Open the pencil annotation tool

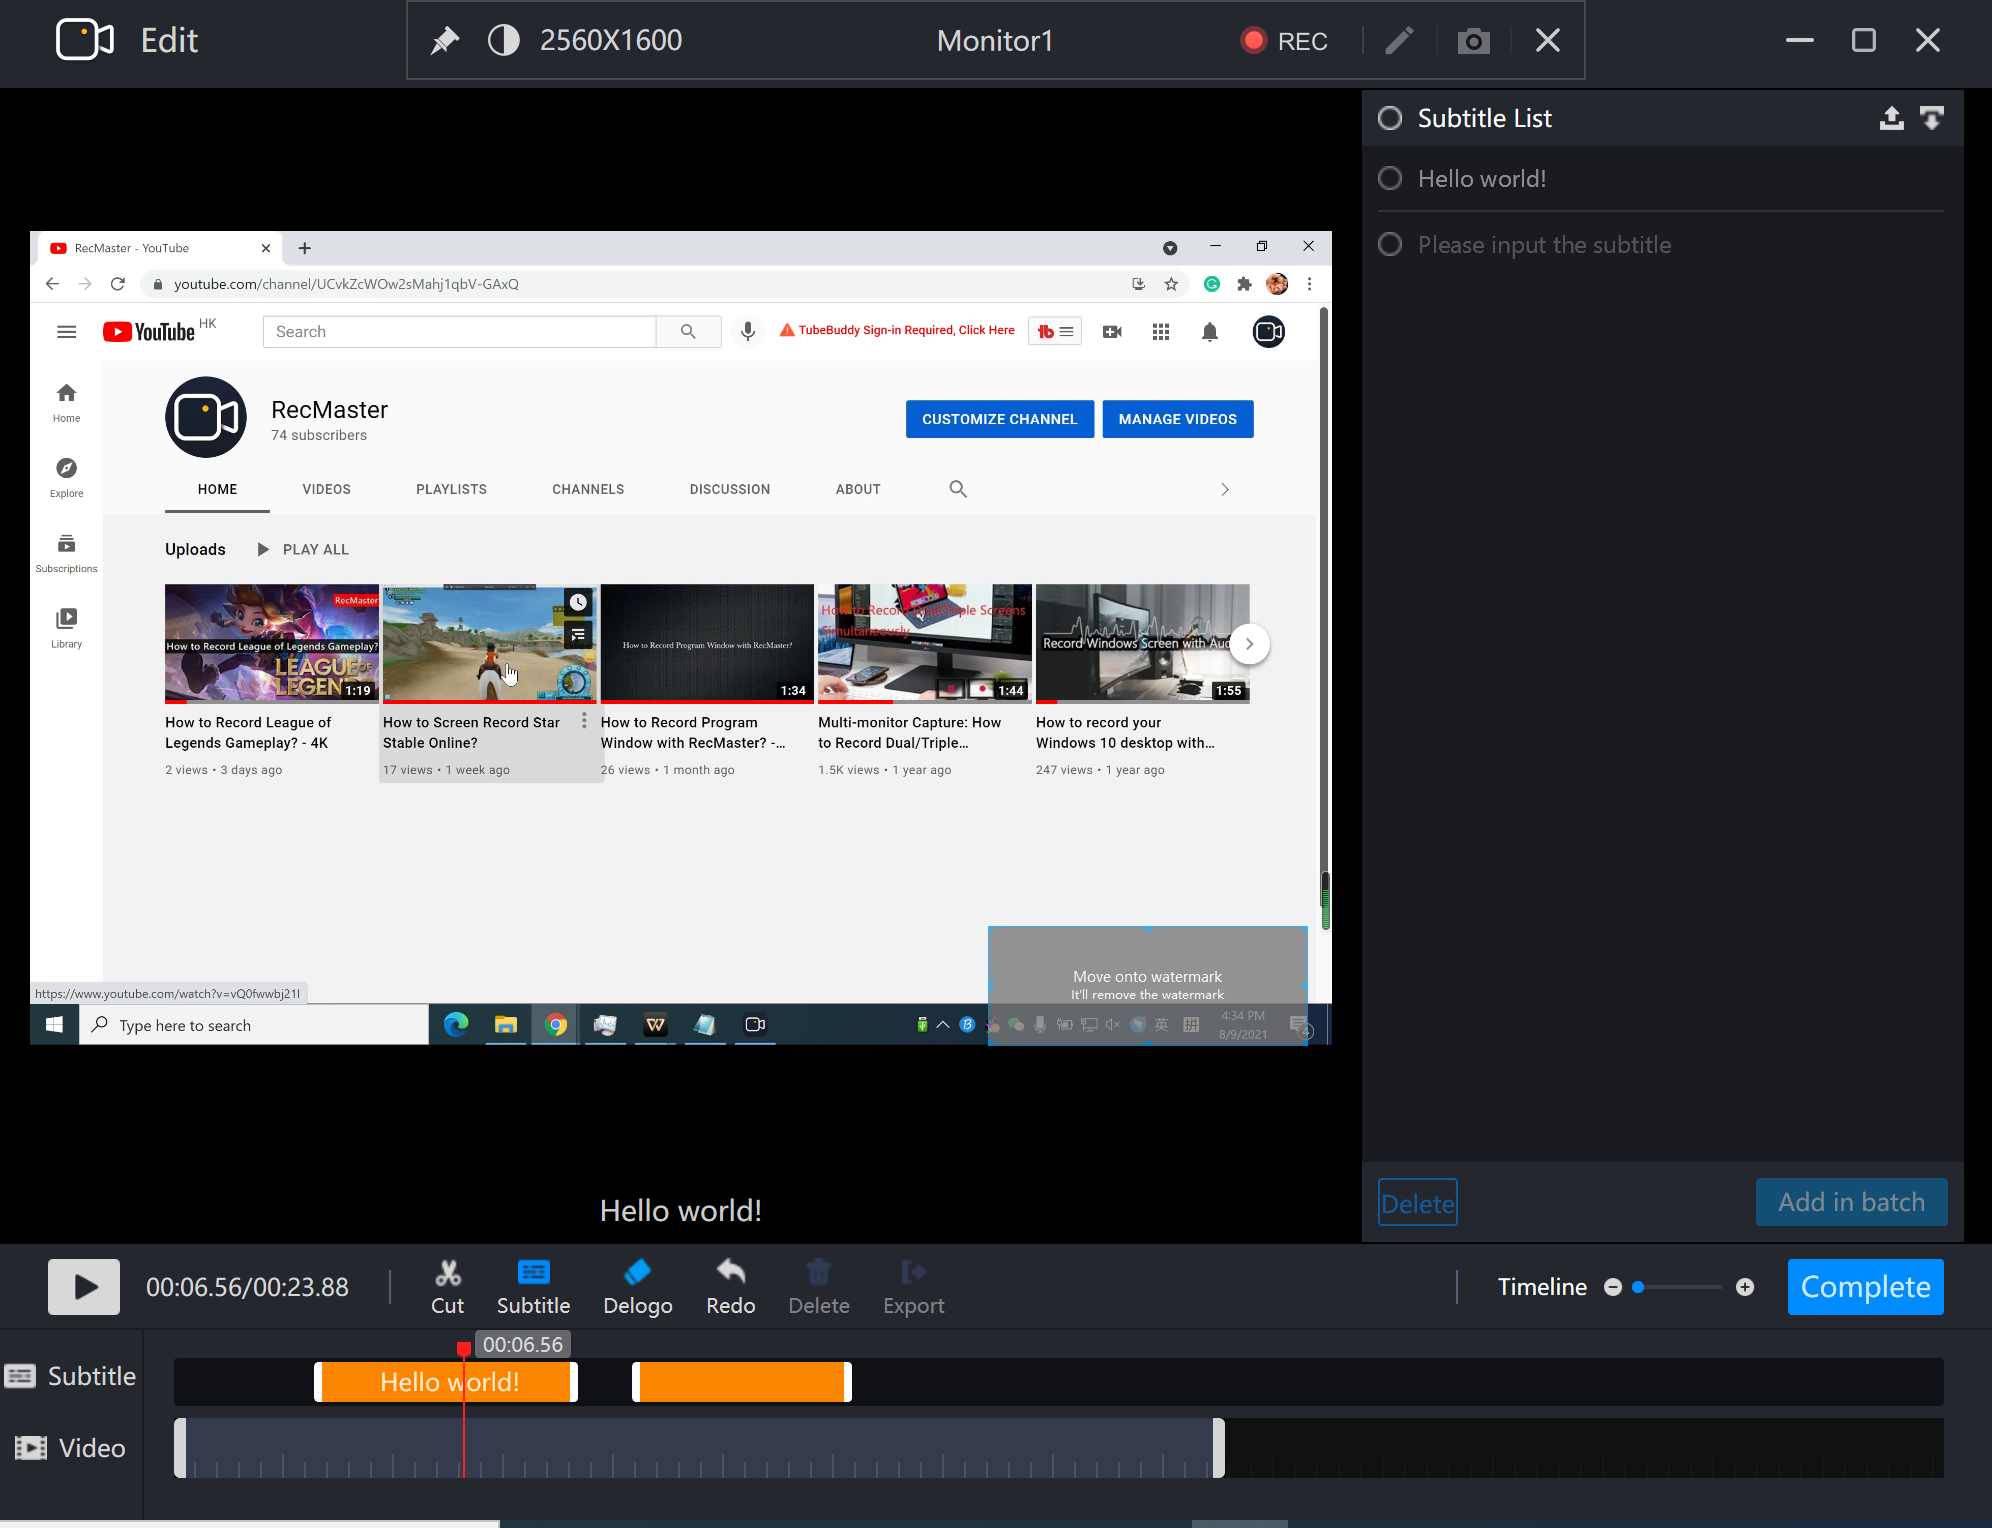(1399, 41)
